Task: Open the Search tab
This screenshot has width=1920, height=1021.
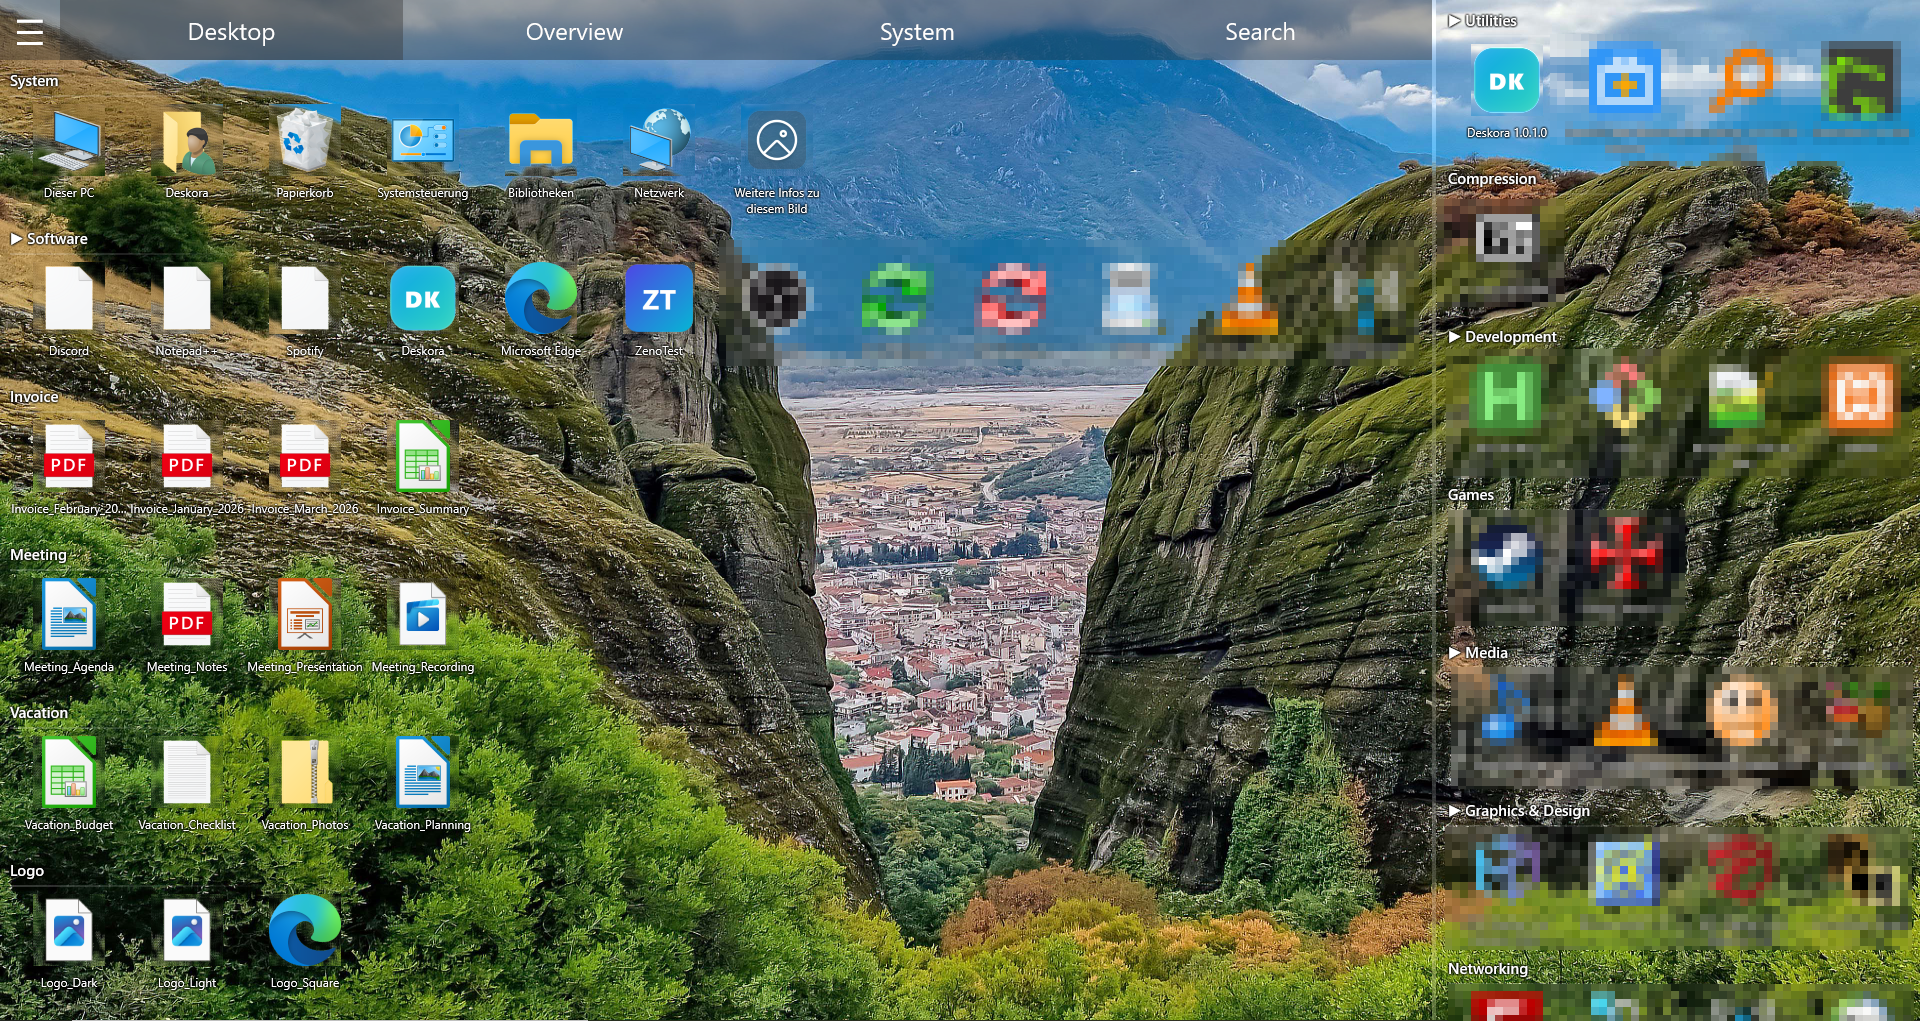Action: 1259,31
